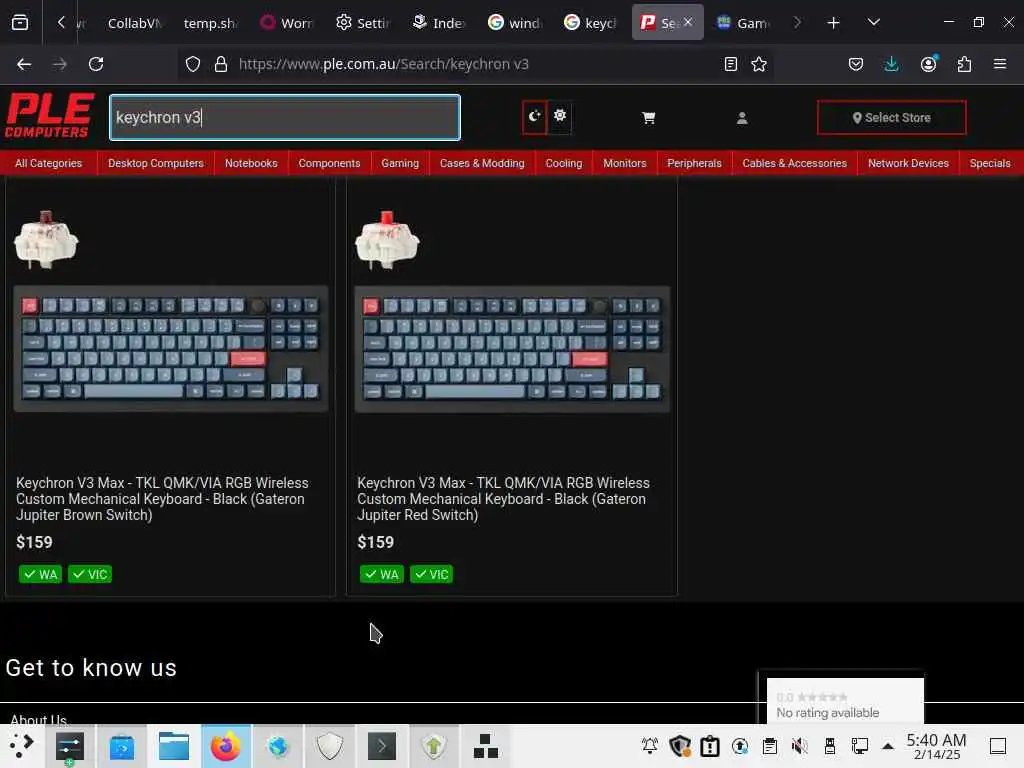Switch to Index tab
This screenshot has width=1024, height=768.
click(x=439, y=23)
